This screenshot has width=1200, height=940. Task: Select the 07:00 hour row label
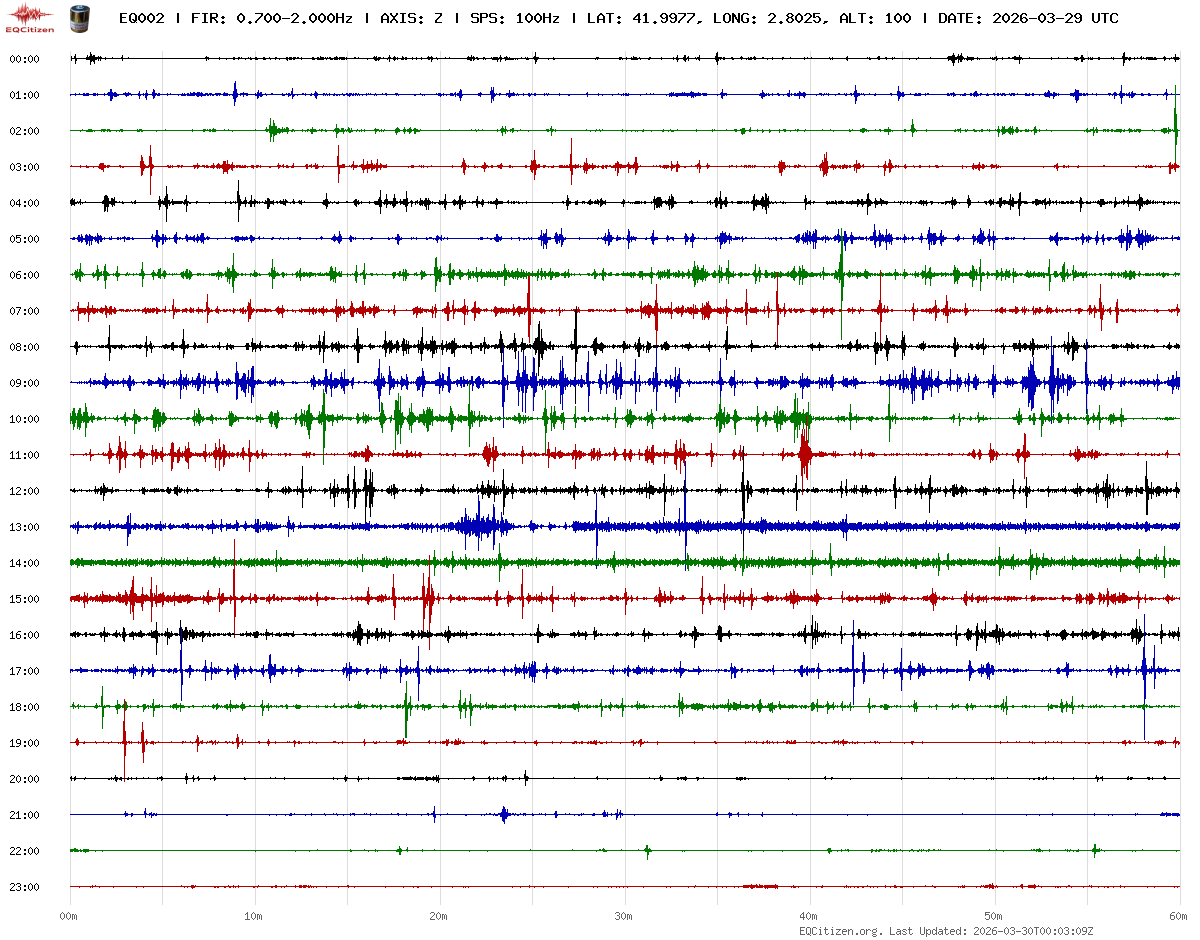[24, 311]
